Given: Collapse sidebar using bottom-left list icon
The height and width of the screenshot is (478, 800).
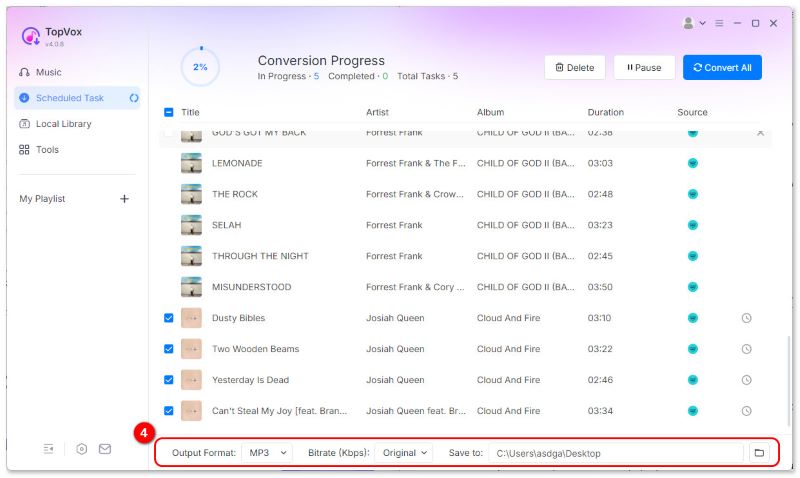Looking at the screenshot, I should coord(48,449).
